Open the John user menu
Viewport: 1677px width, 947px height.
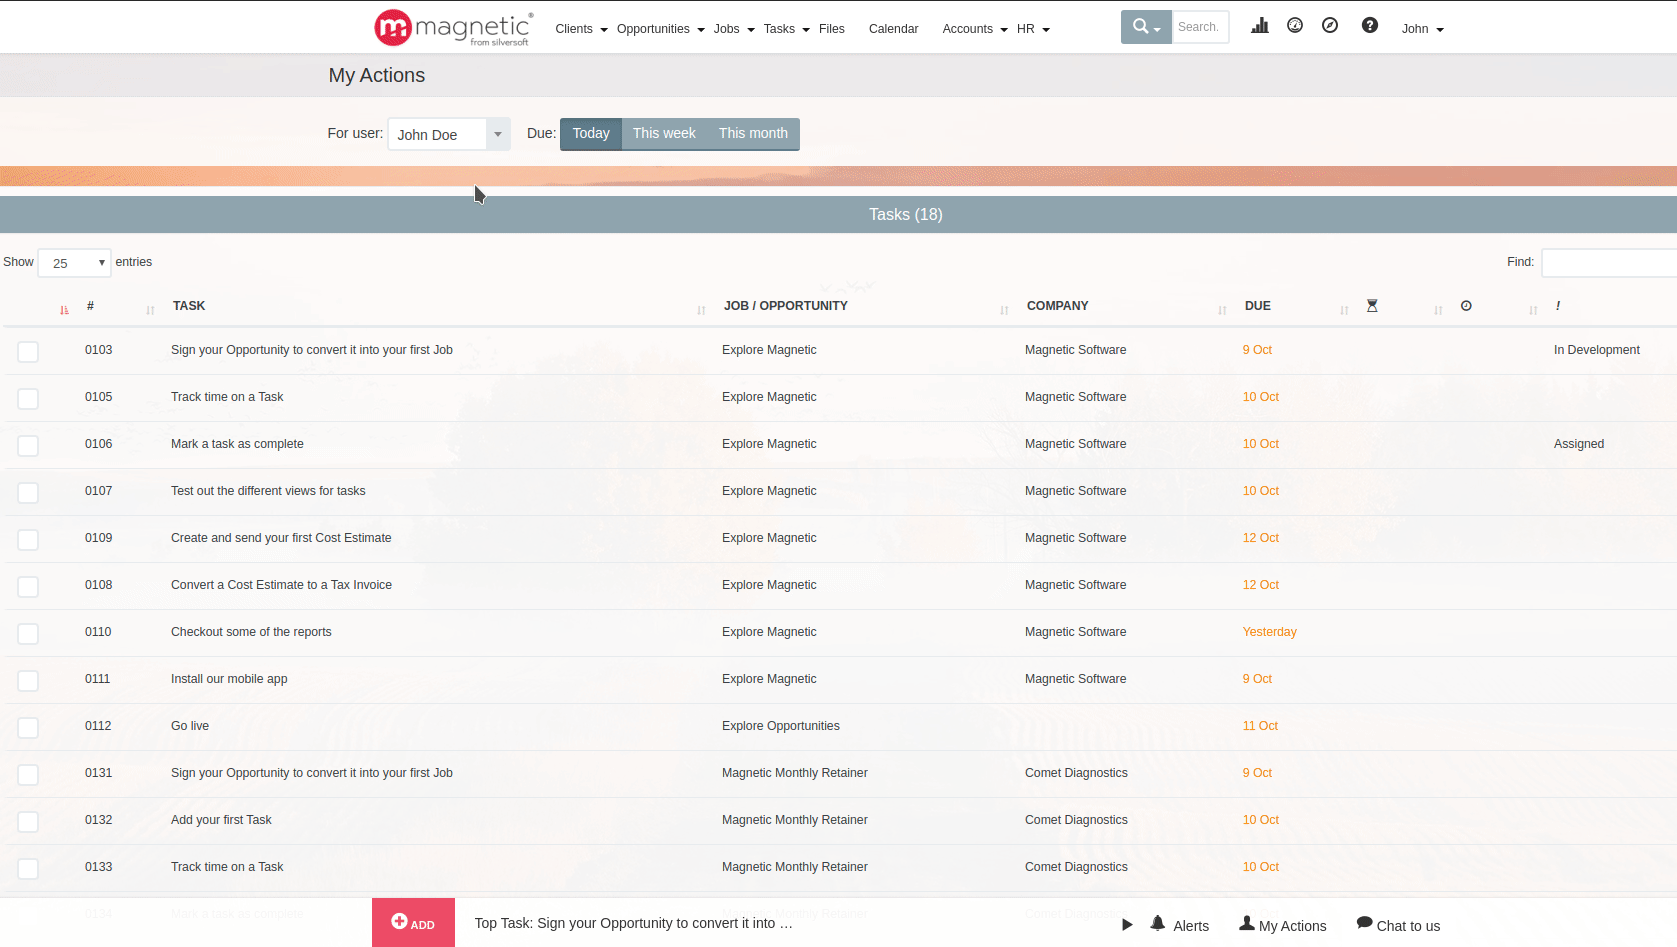pyautogui.click(x=1422, y=29)
